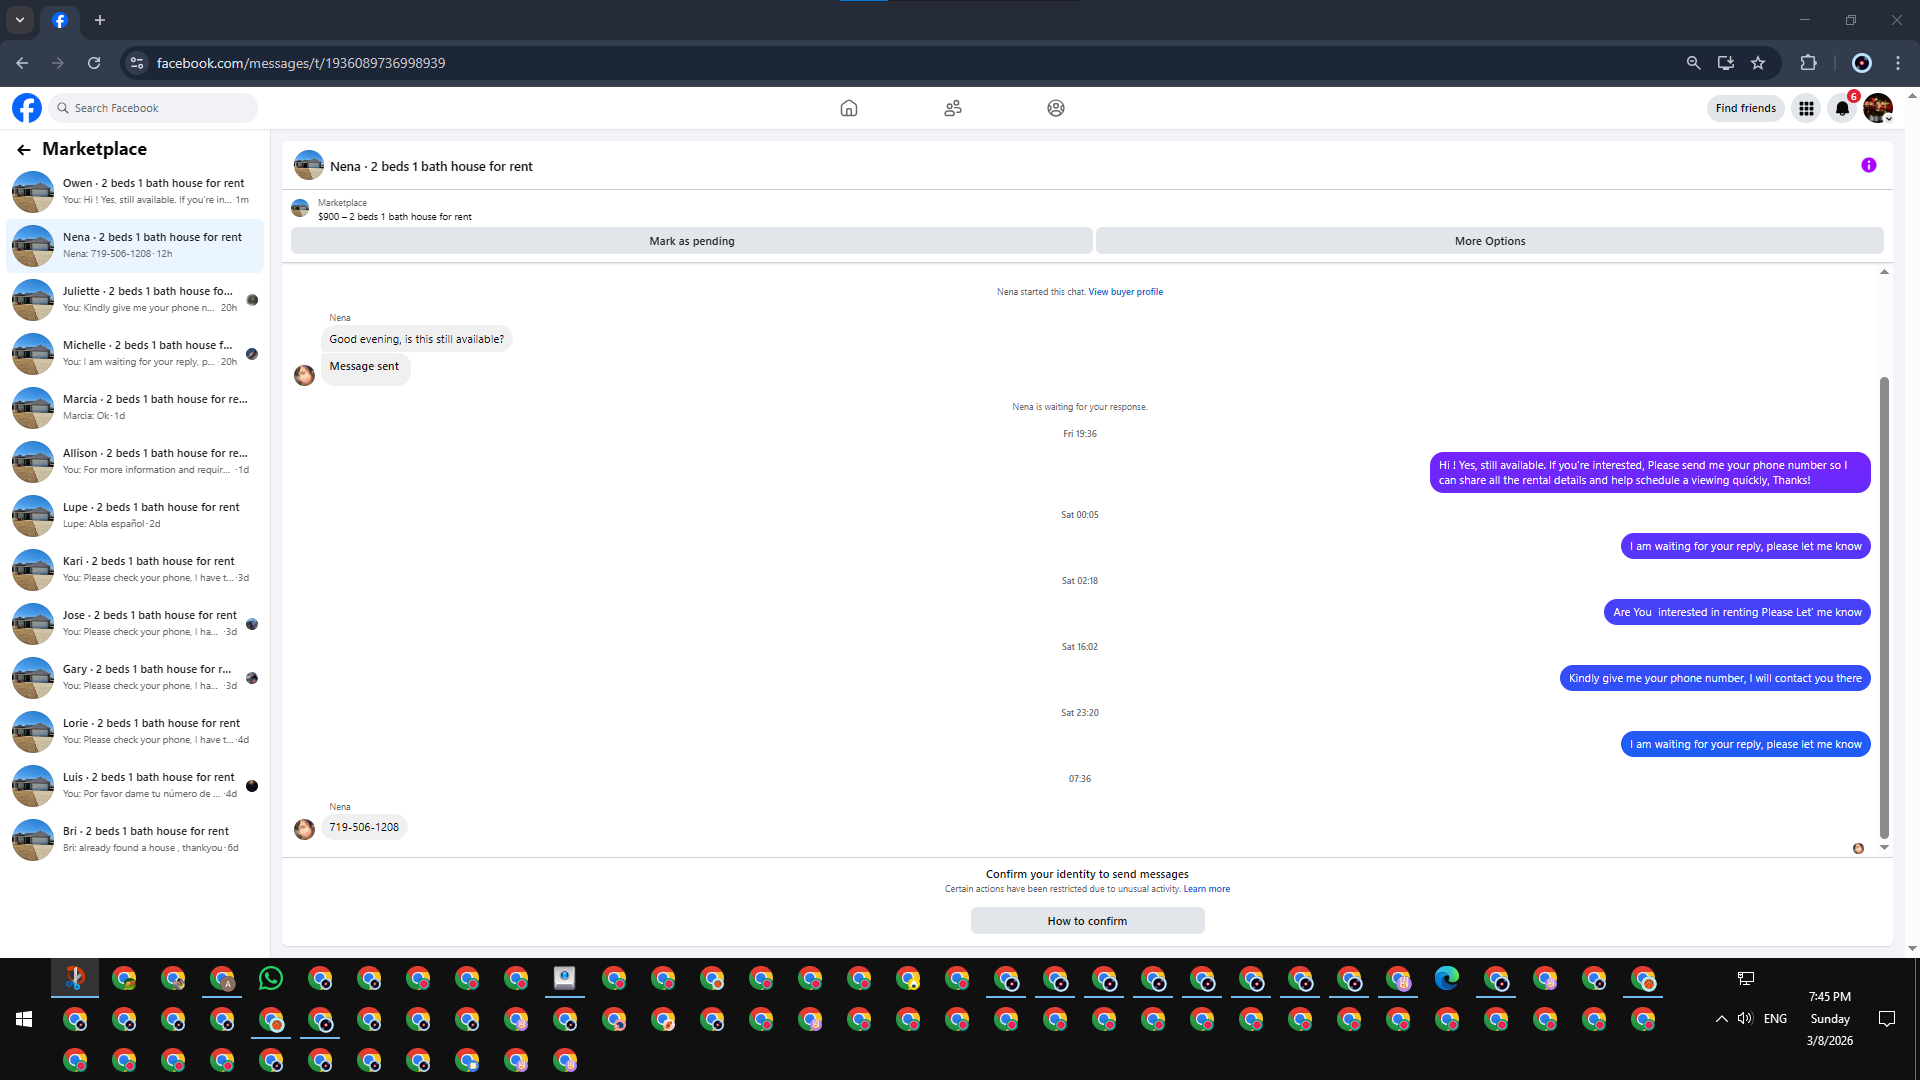
Task: Open the Groups icon in top navigation
Action: click(1055, 108)
